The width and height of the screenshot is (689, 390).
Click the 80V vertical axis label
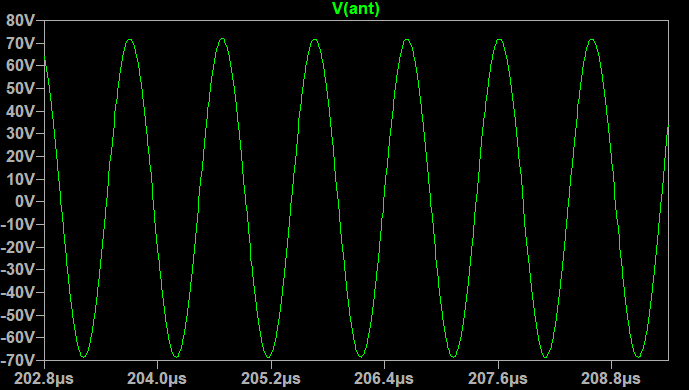click(20, 20)
